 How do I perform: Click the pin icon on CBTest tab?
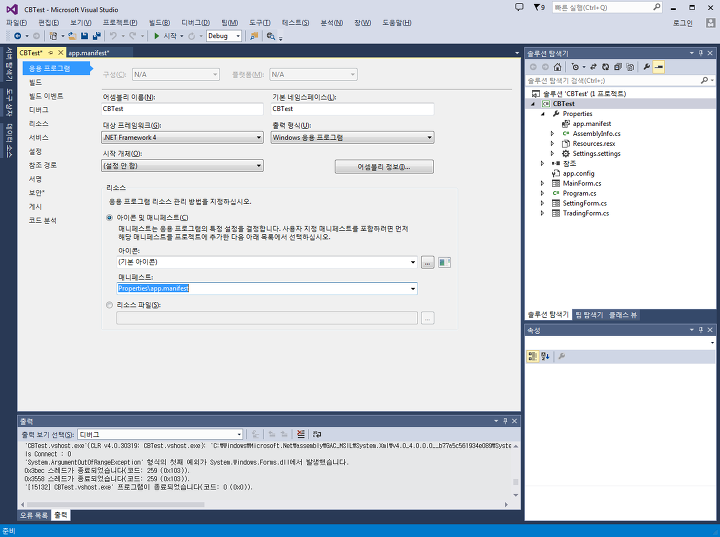51,53
